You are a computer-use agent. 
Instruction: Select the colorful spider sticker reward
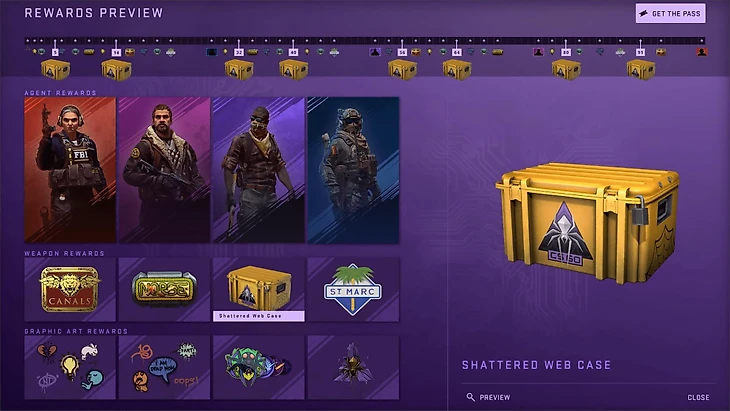259,367
